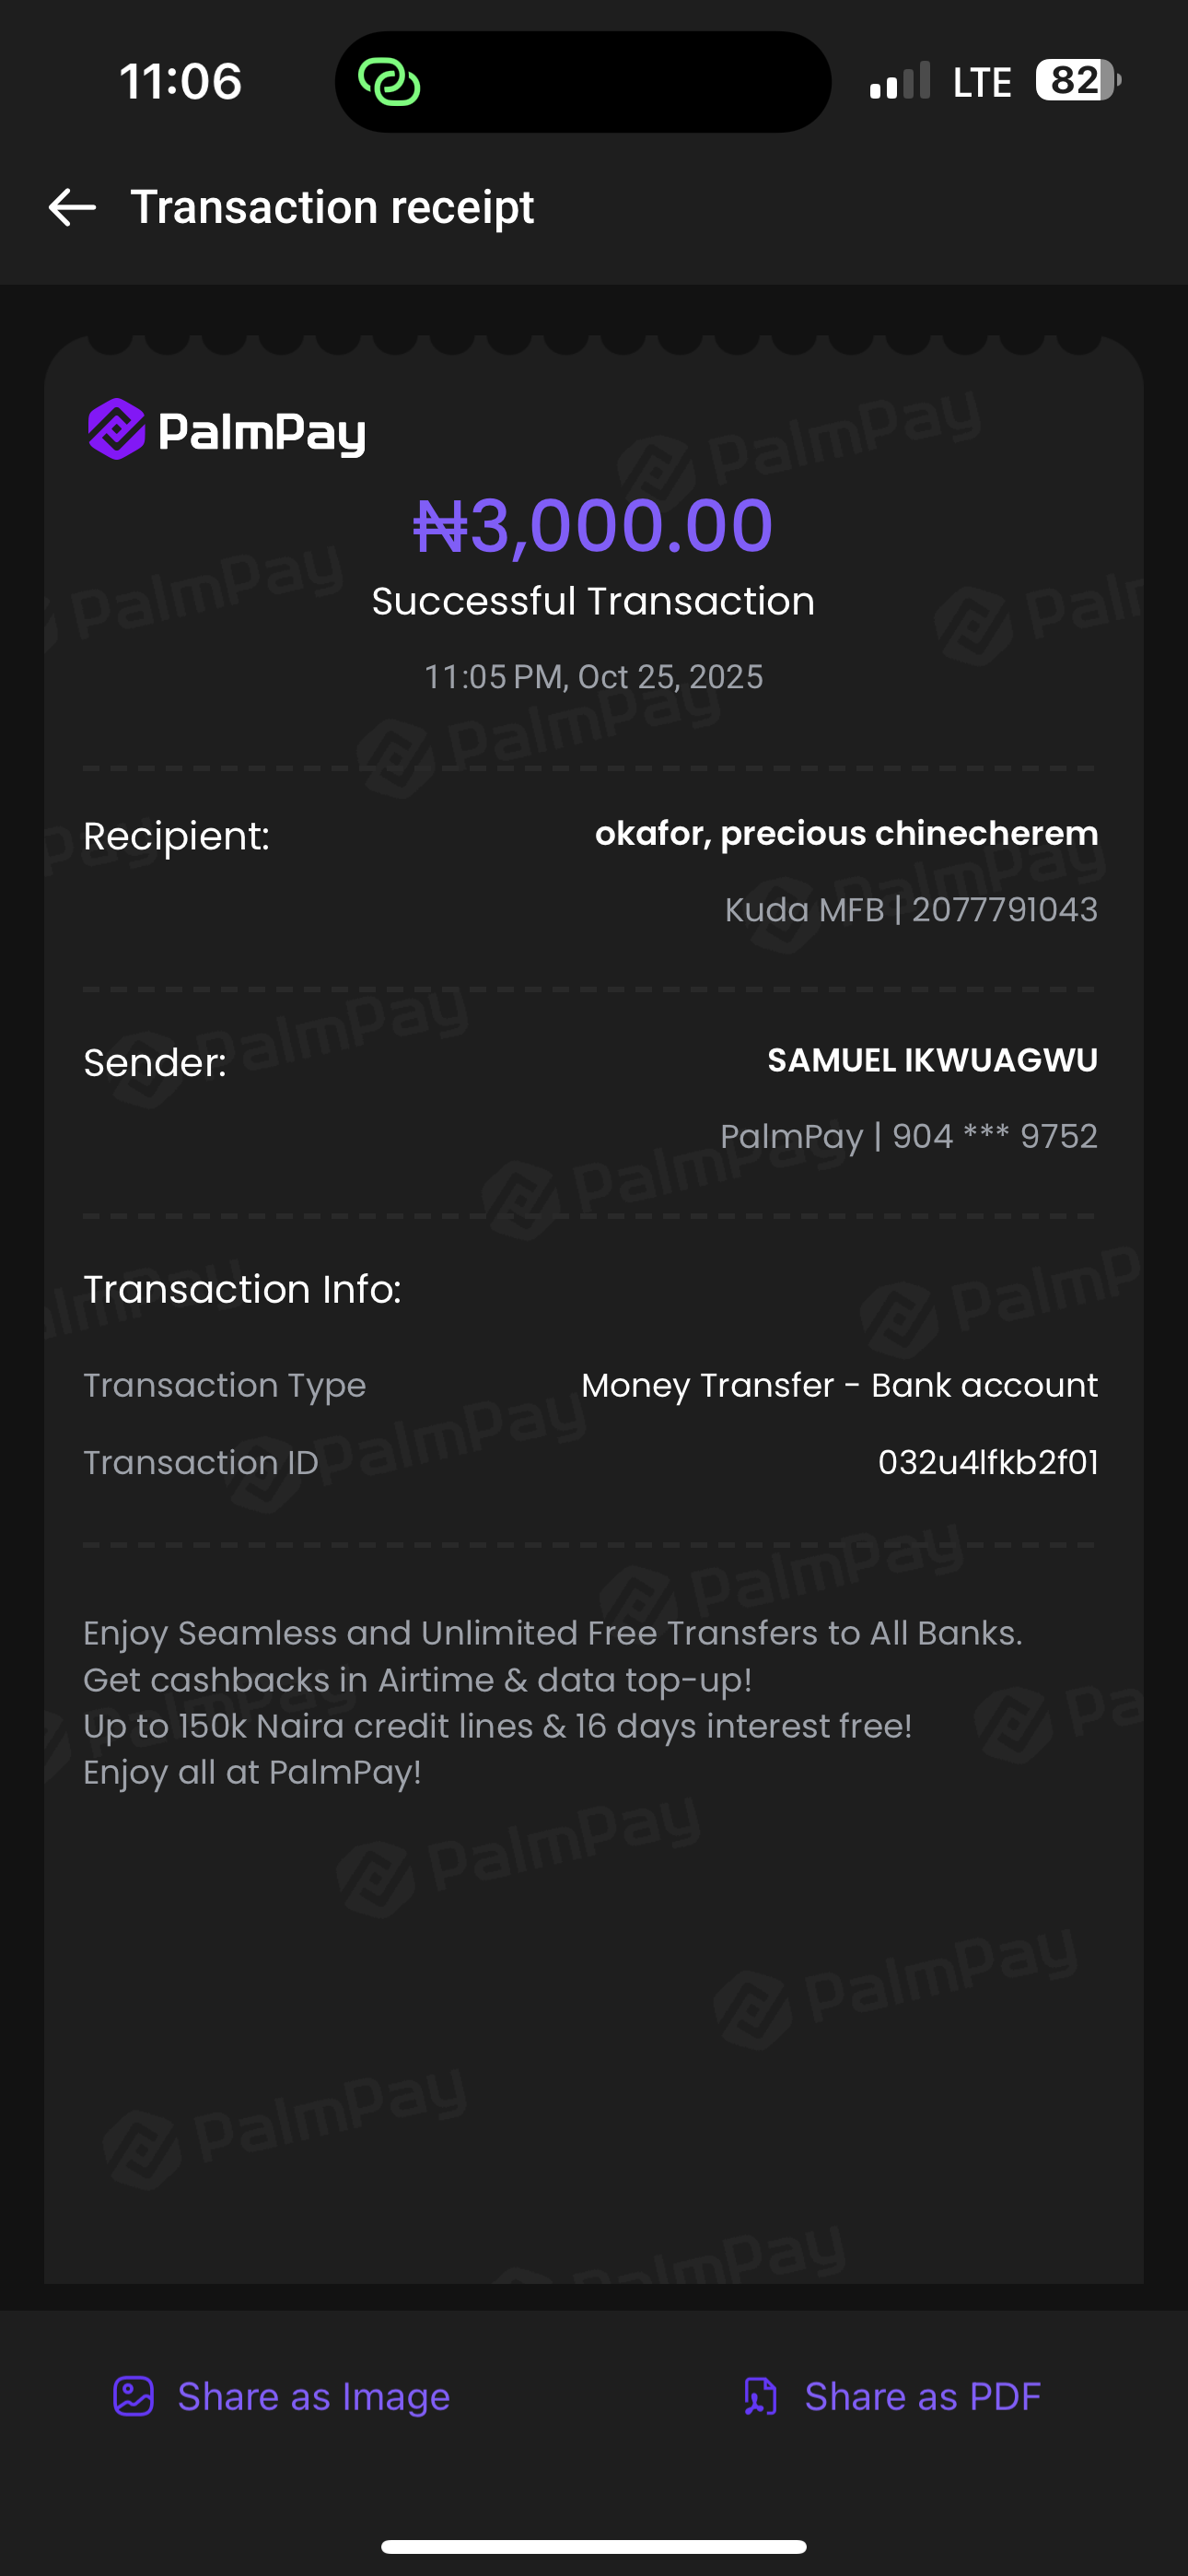1188x2576 pixels.
Task: Tap the recipient name okafor, precious chinecherem
Action: point(846,833)
